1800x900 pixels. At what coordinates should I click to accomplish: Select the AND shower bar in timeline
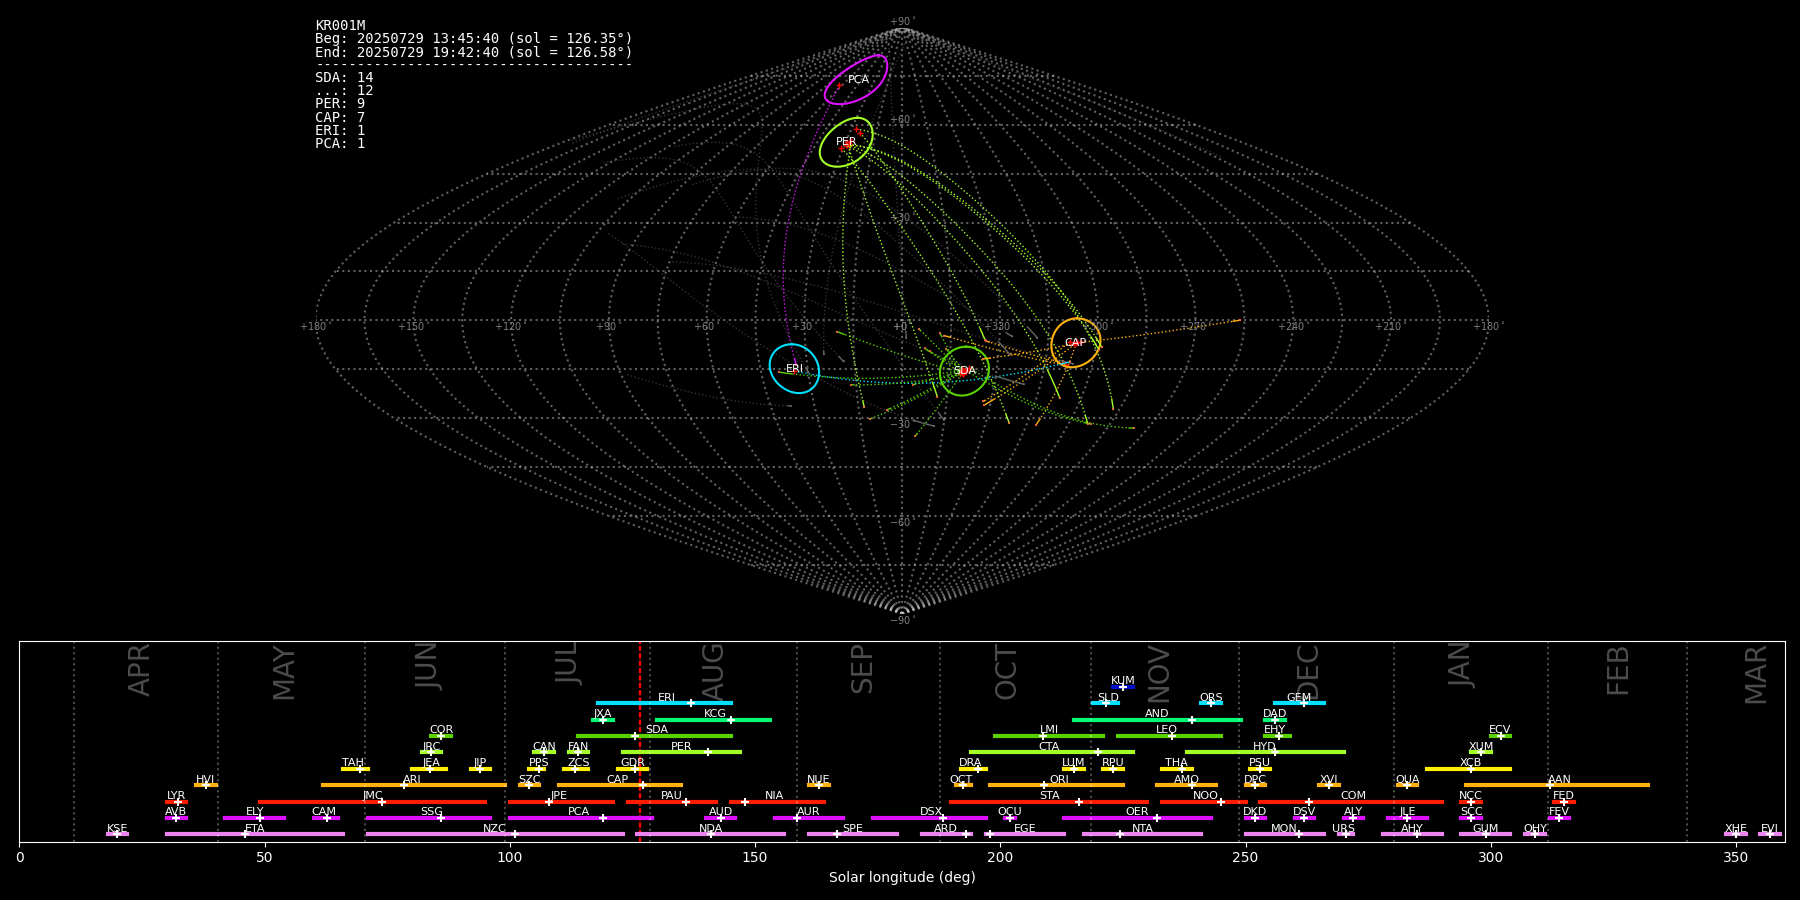click(x=1157, y=720)
